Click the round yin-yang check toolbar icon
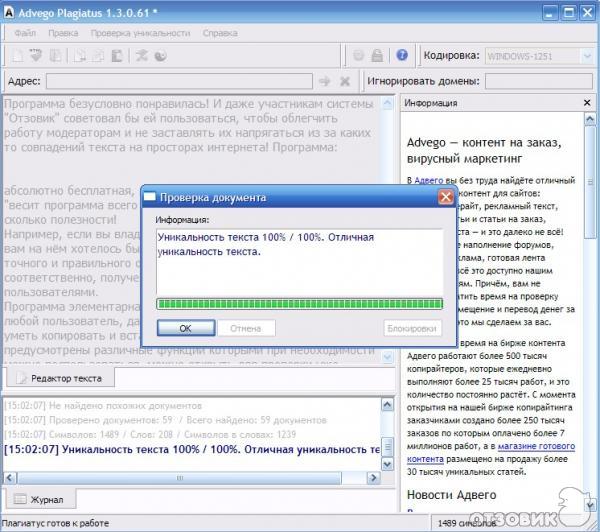The image size is (600, 532). 161,56
